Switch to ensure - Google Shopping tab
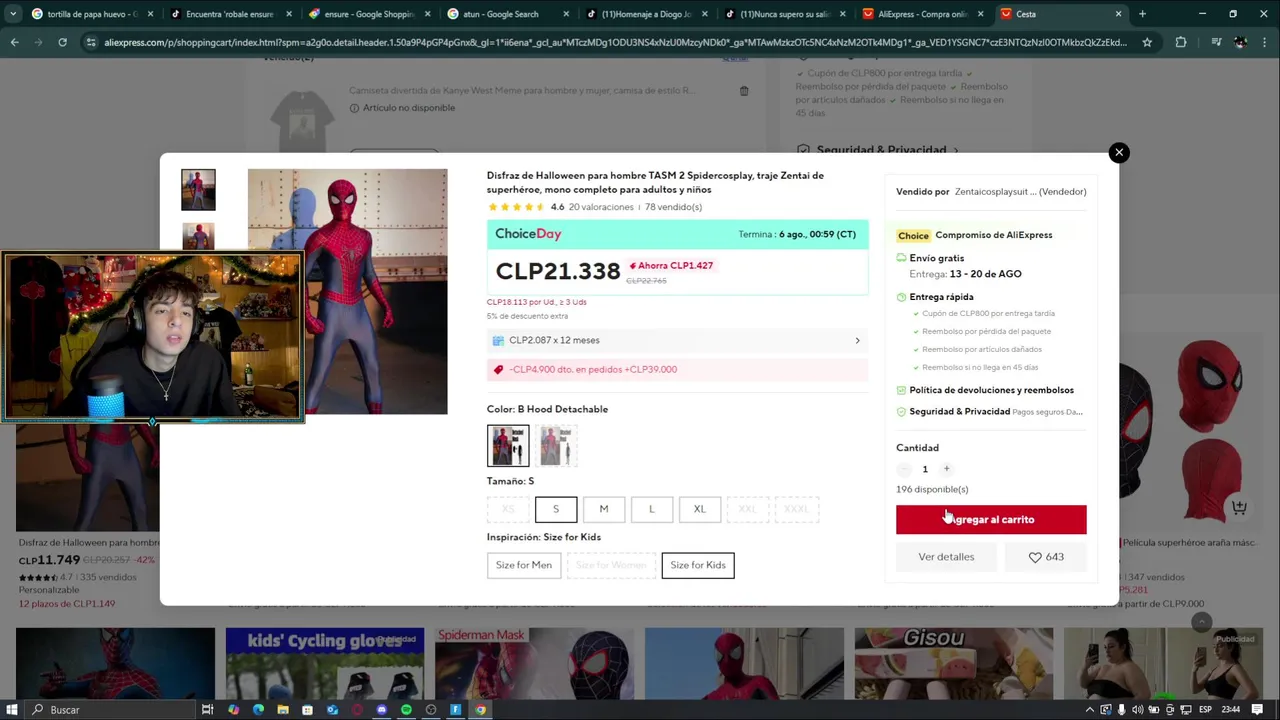The width and height of the screenshot is (1280, 720). coord(369,14)
